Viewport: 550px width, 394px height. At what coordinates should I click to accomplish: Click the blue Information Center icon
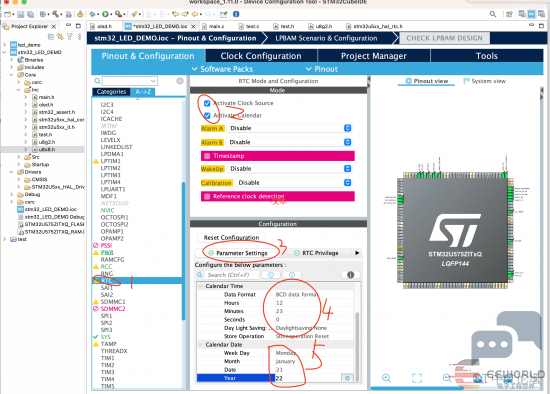tap(236, 14)
